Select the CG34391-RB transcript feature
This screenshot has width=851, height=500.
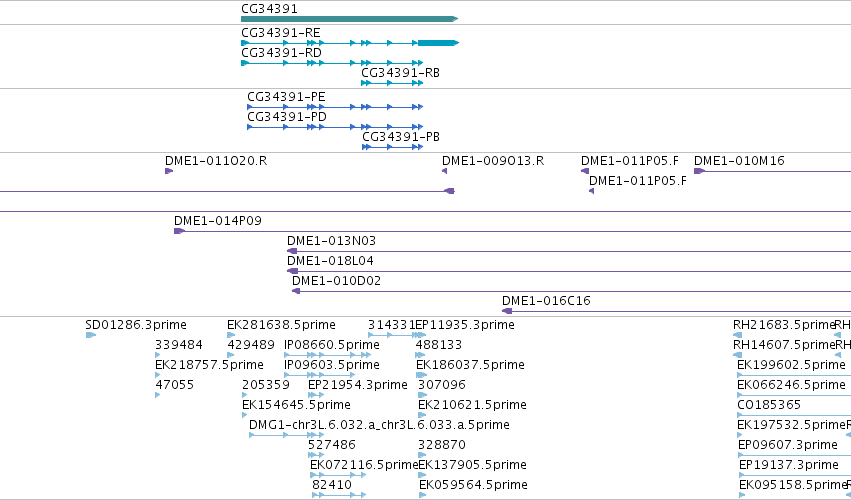pos(392,83)
